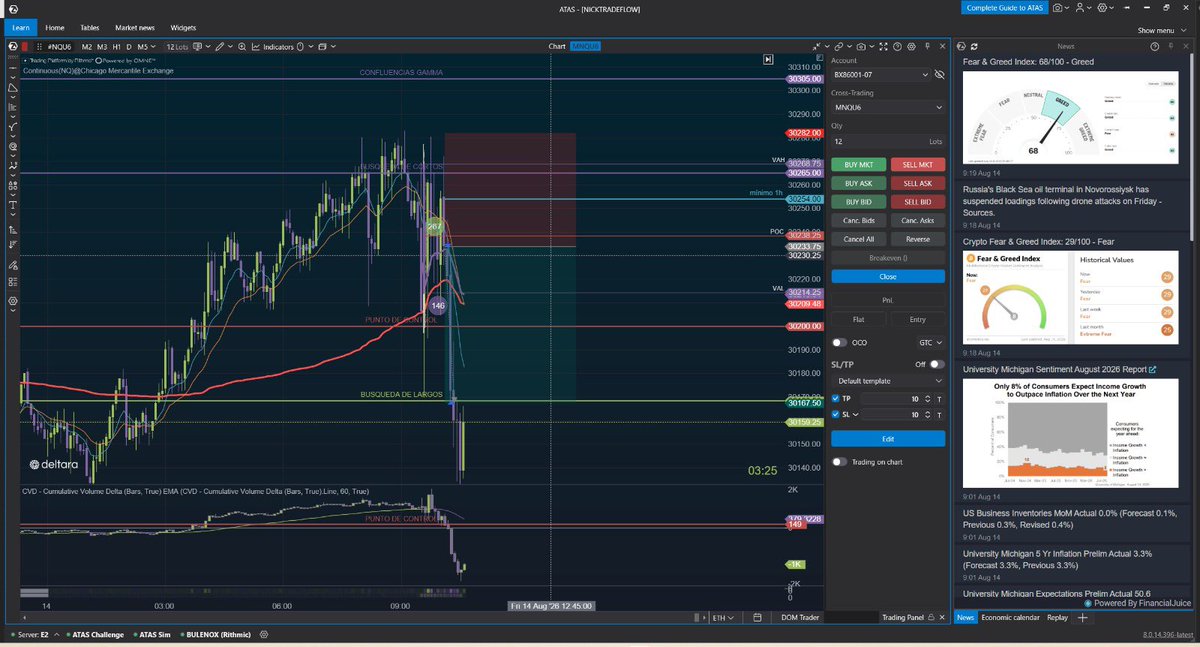Switch to the Replay tab
The image size is (1200, 647).
(x=1057, y=618)
